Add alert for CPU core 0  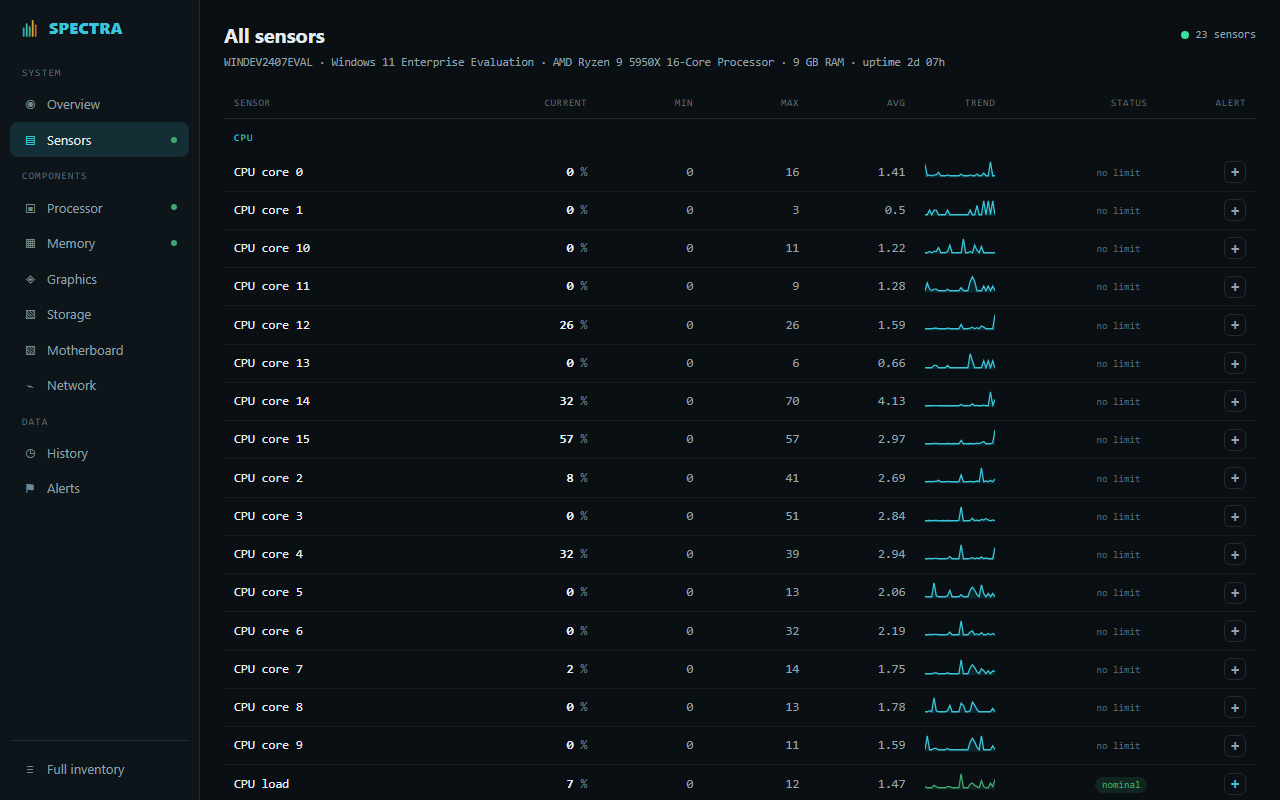tap(1235, 172)
